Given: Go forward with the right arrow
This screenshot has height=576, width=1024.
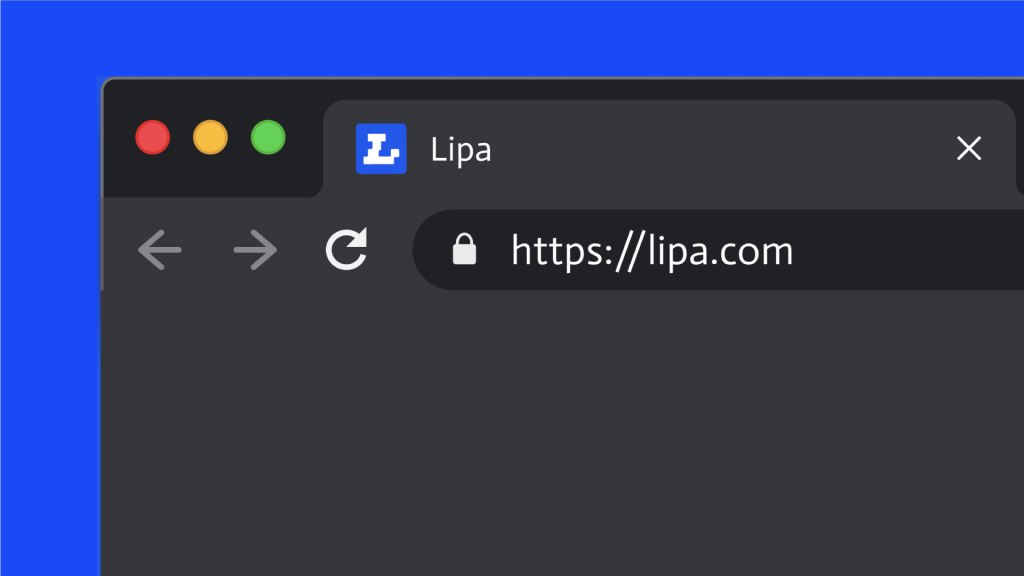Looking at the screenshot, I should click(x=255, y=250).
